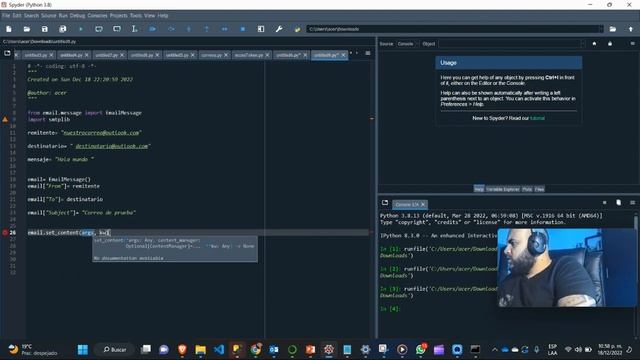
Task: Select the Help pane tab
Action: pos(479,189)
